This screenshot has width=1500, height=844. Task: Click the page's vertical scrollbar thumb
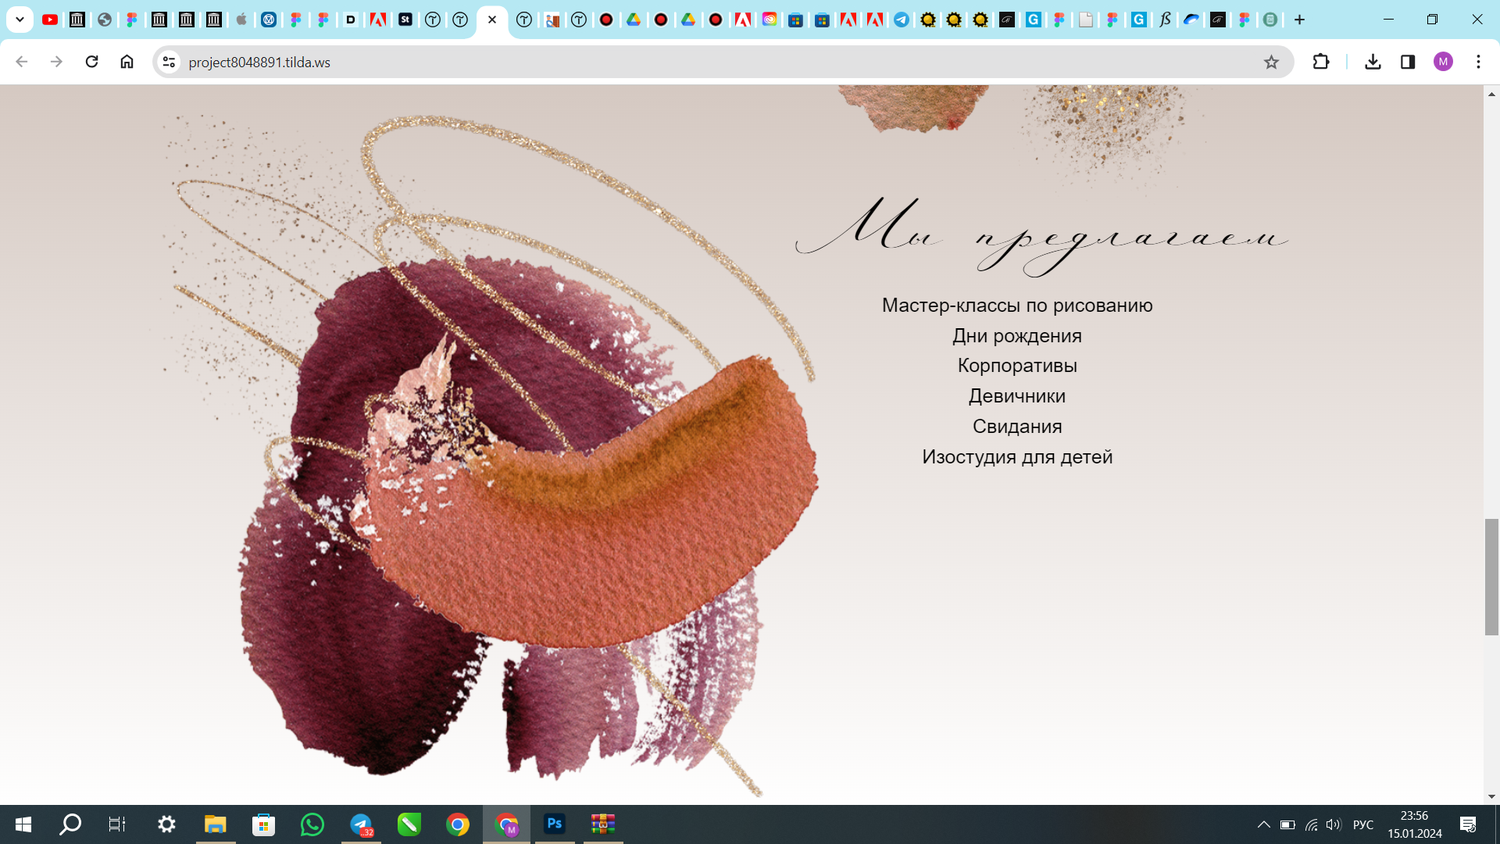1491,577
